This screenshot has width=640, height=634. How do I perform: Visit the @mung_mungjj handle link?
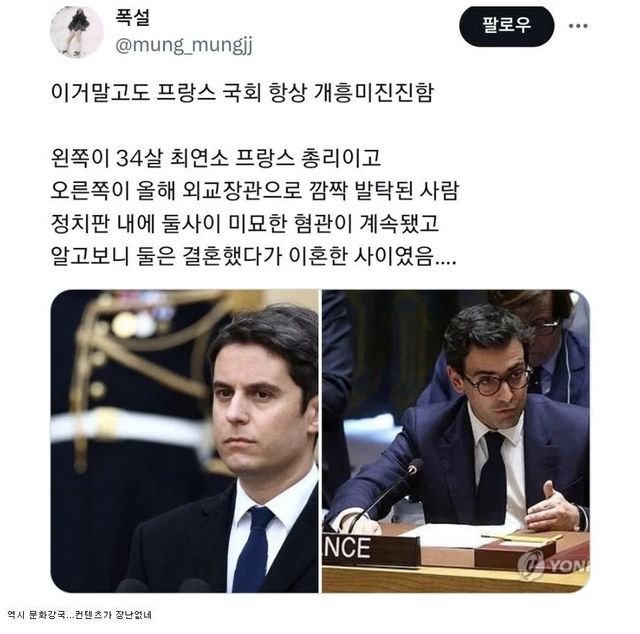click(x=184, y=44)
